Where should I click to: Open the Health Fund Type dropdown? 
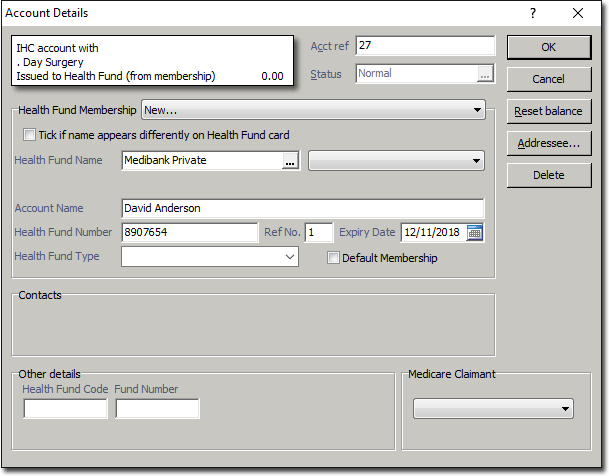coord(290,257)
